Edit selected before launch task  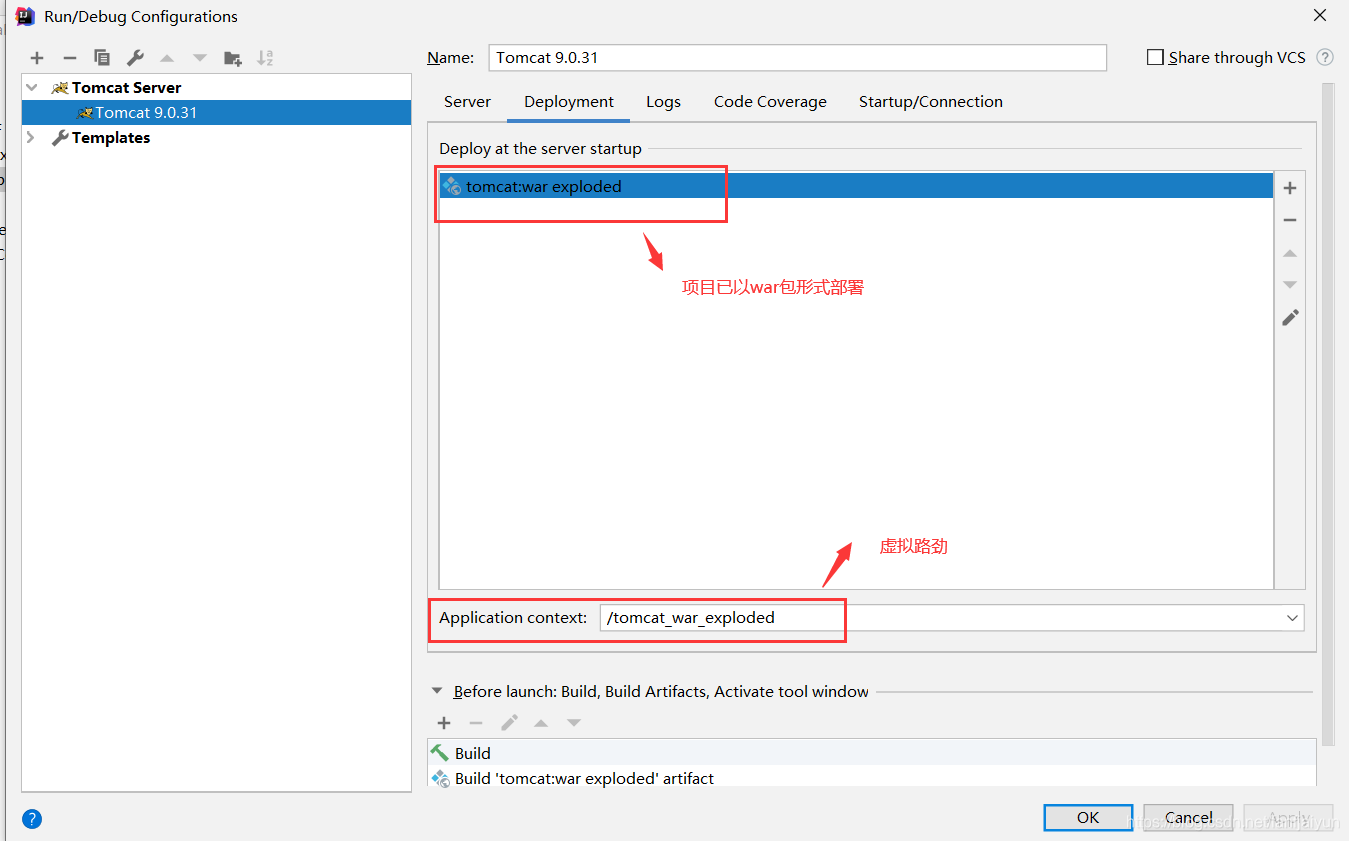click(x=509, y=723)
